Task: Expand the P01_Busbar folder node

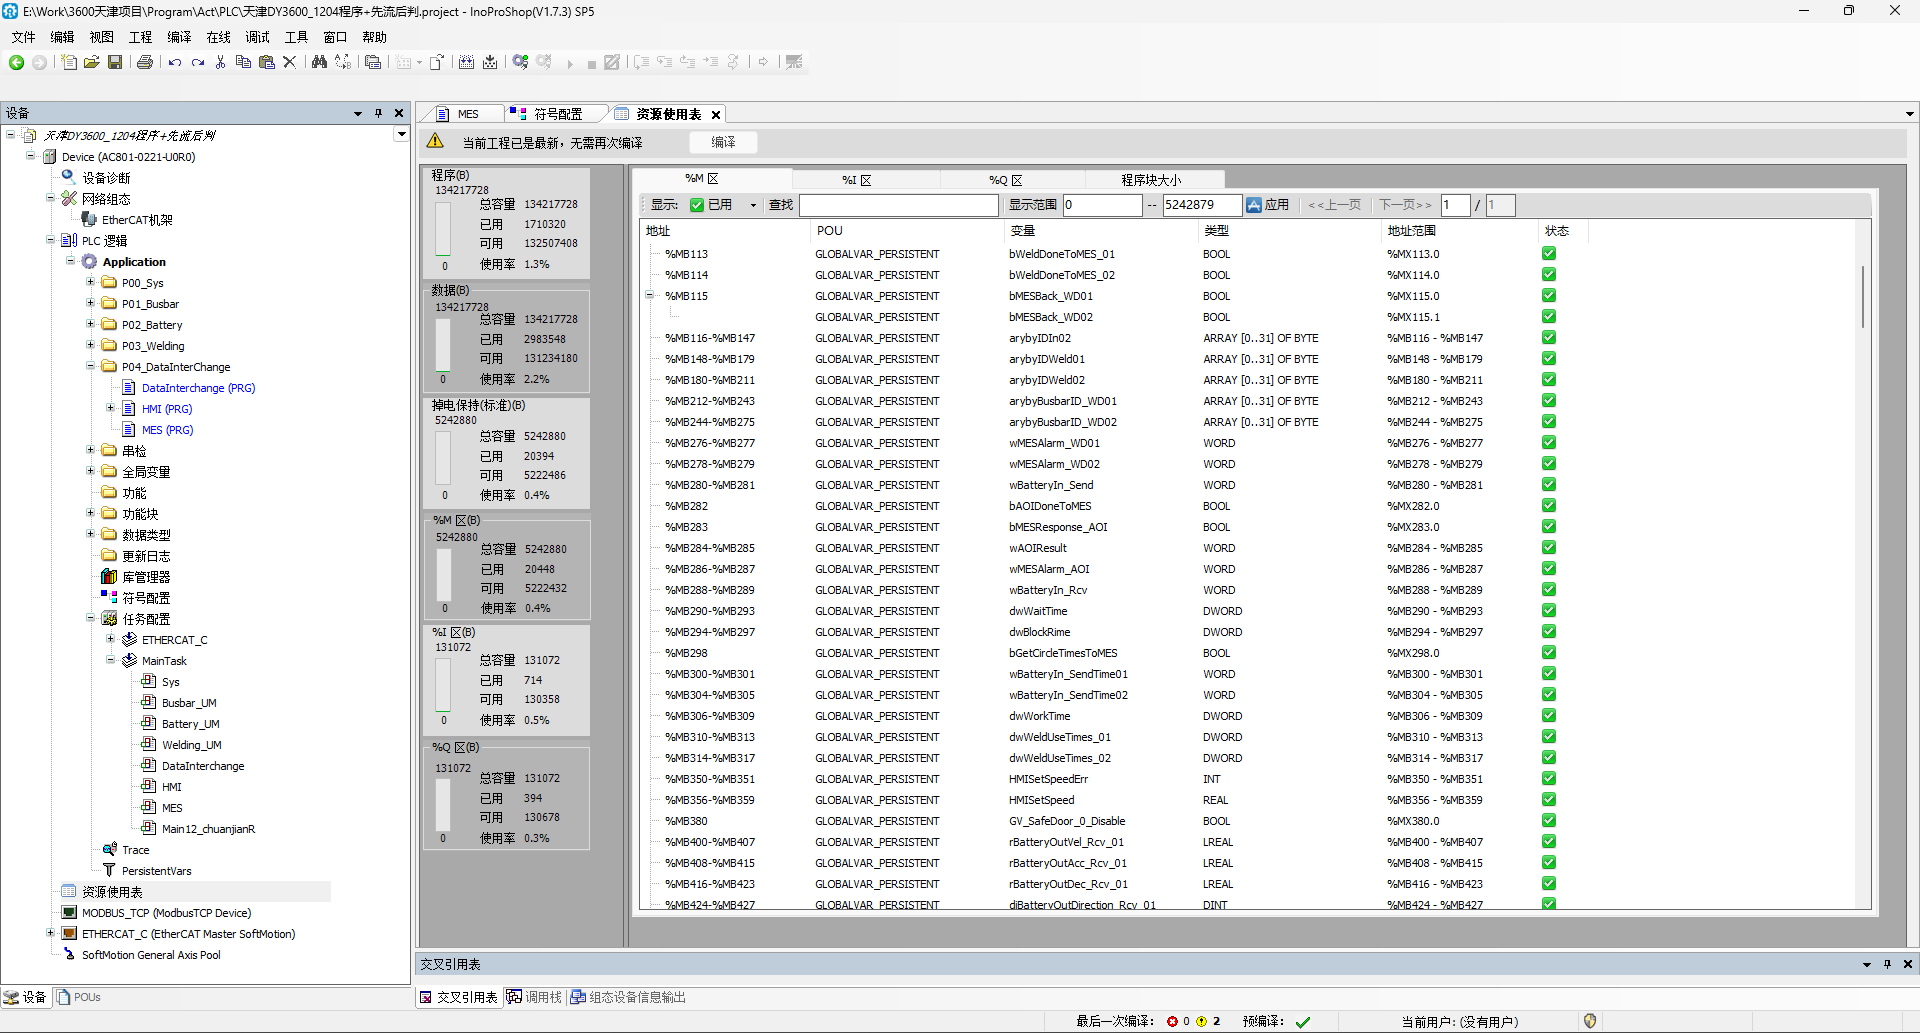Action: click(x=90, y=304)
